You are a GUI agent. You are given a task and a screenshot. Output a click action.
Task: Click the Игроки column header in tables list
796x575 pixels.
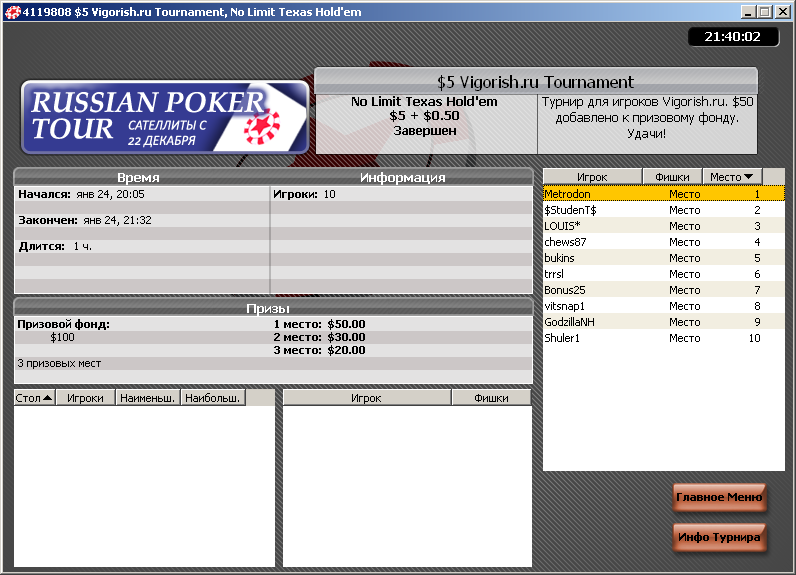pyautogui.click(x=85, y=398)
